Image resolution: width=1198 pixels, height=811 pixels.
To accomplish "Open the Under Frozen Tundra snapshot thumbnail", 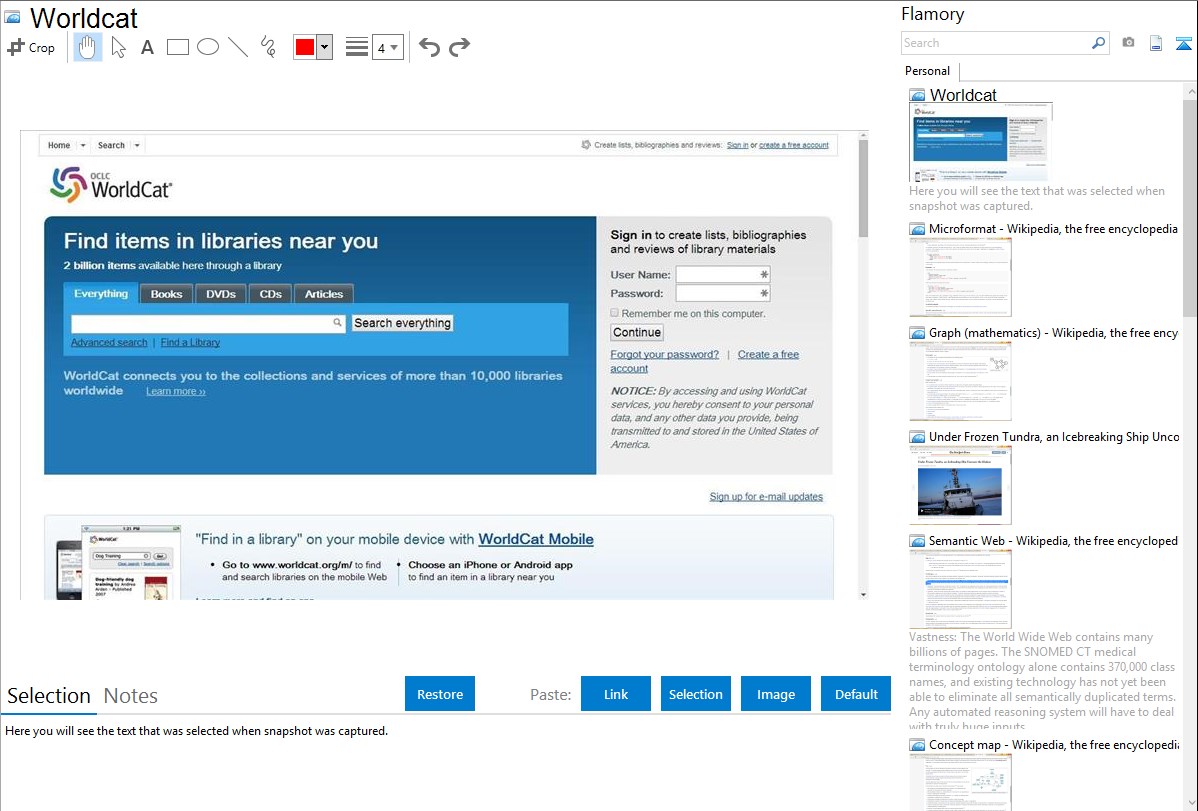I will [x=960, y=485].
